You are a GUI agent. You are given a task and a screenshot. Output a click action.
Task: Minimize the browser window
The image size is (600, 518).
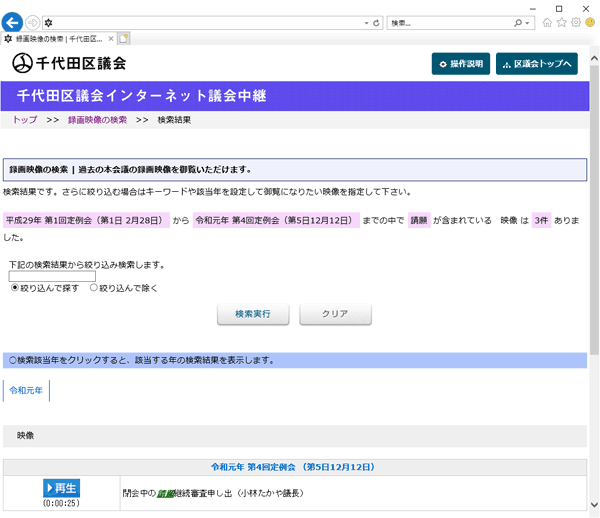533,9
